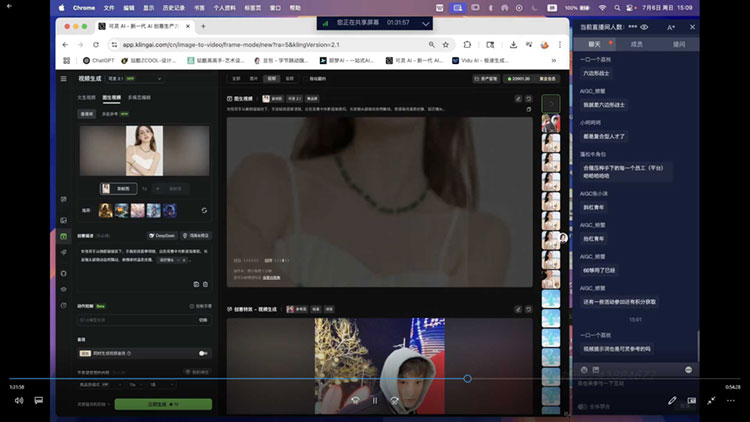Expand the Kling model version dropdown
The image size is (750, 422).
(135, 78)
